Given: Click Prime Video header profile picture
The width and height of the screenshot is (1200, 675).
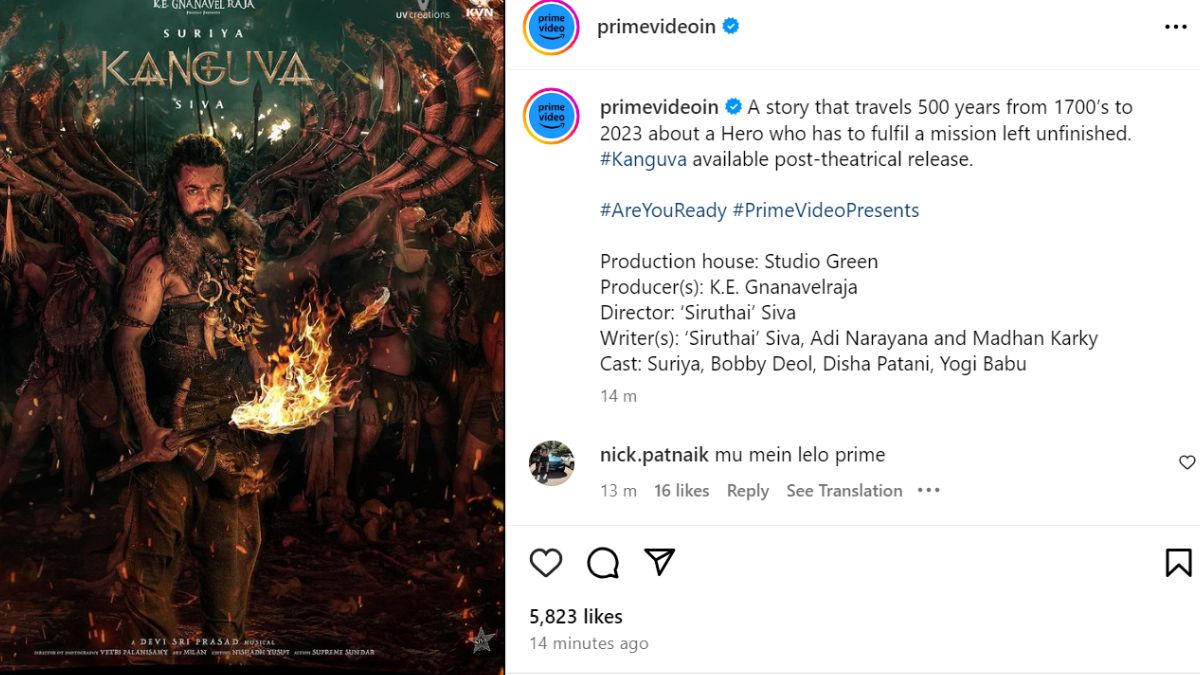Looking at the screenshot, I should (551, 27).
